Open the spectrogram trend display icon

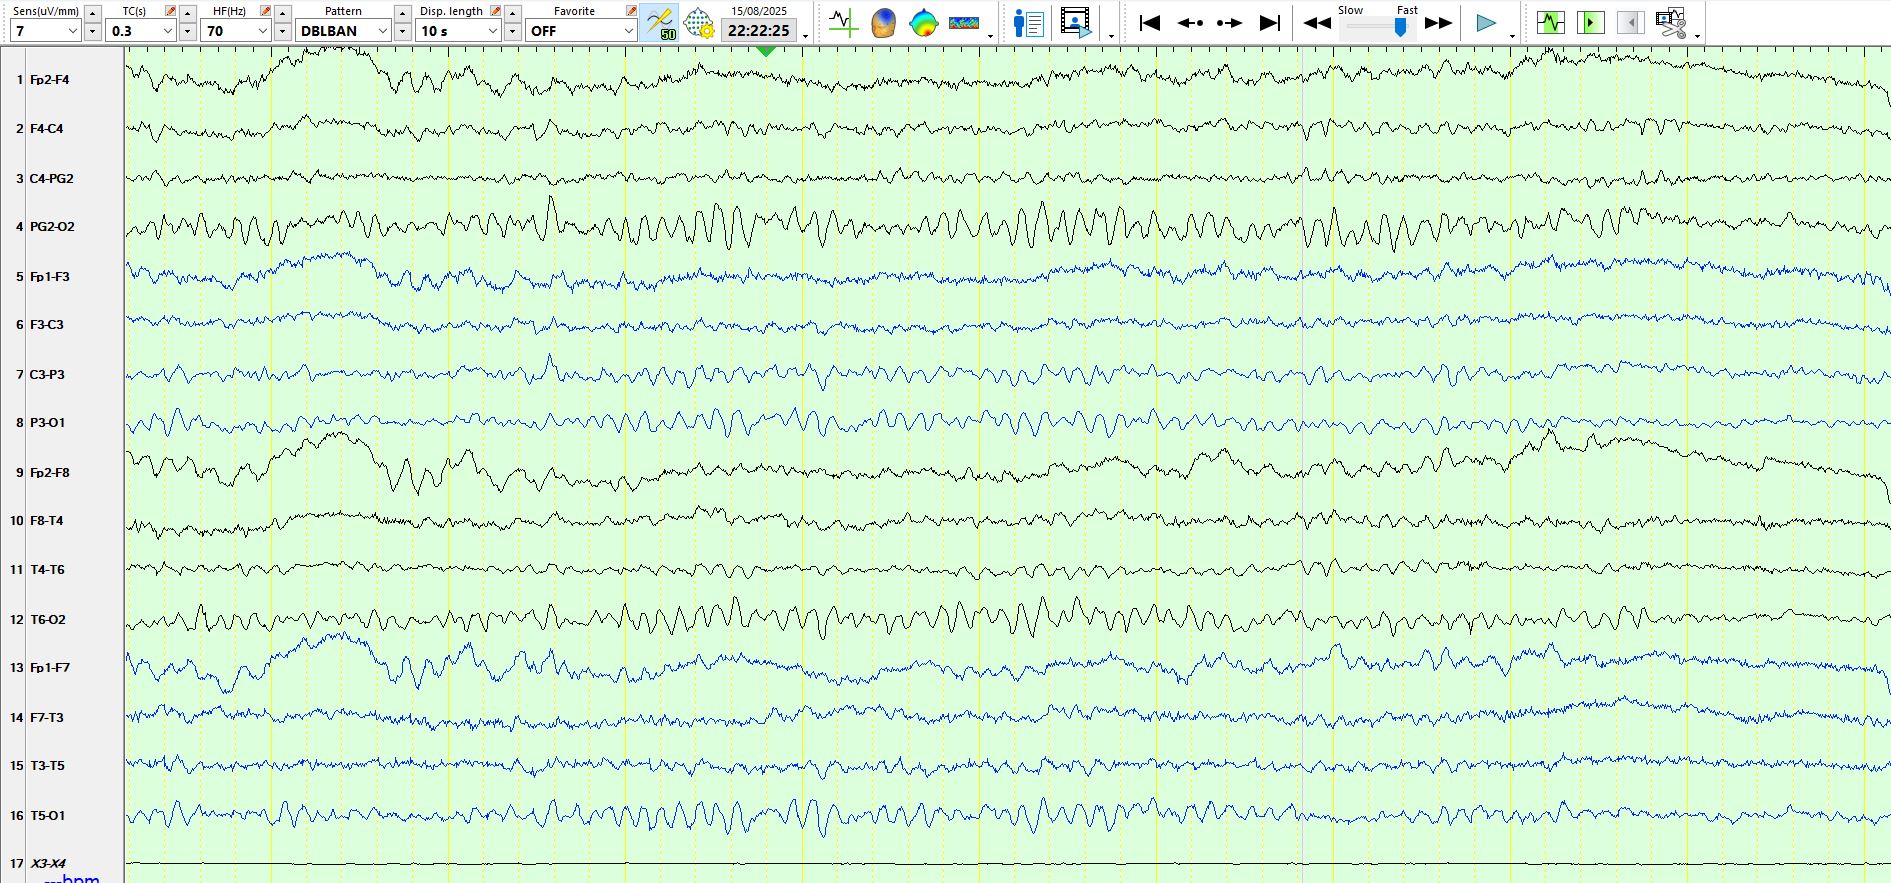(964, 22)
